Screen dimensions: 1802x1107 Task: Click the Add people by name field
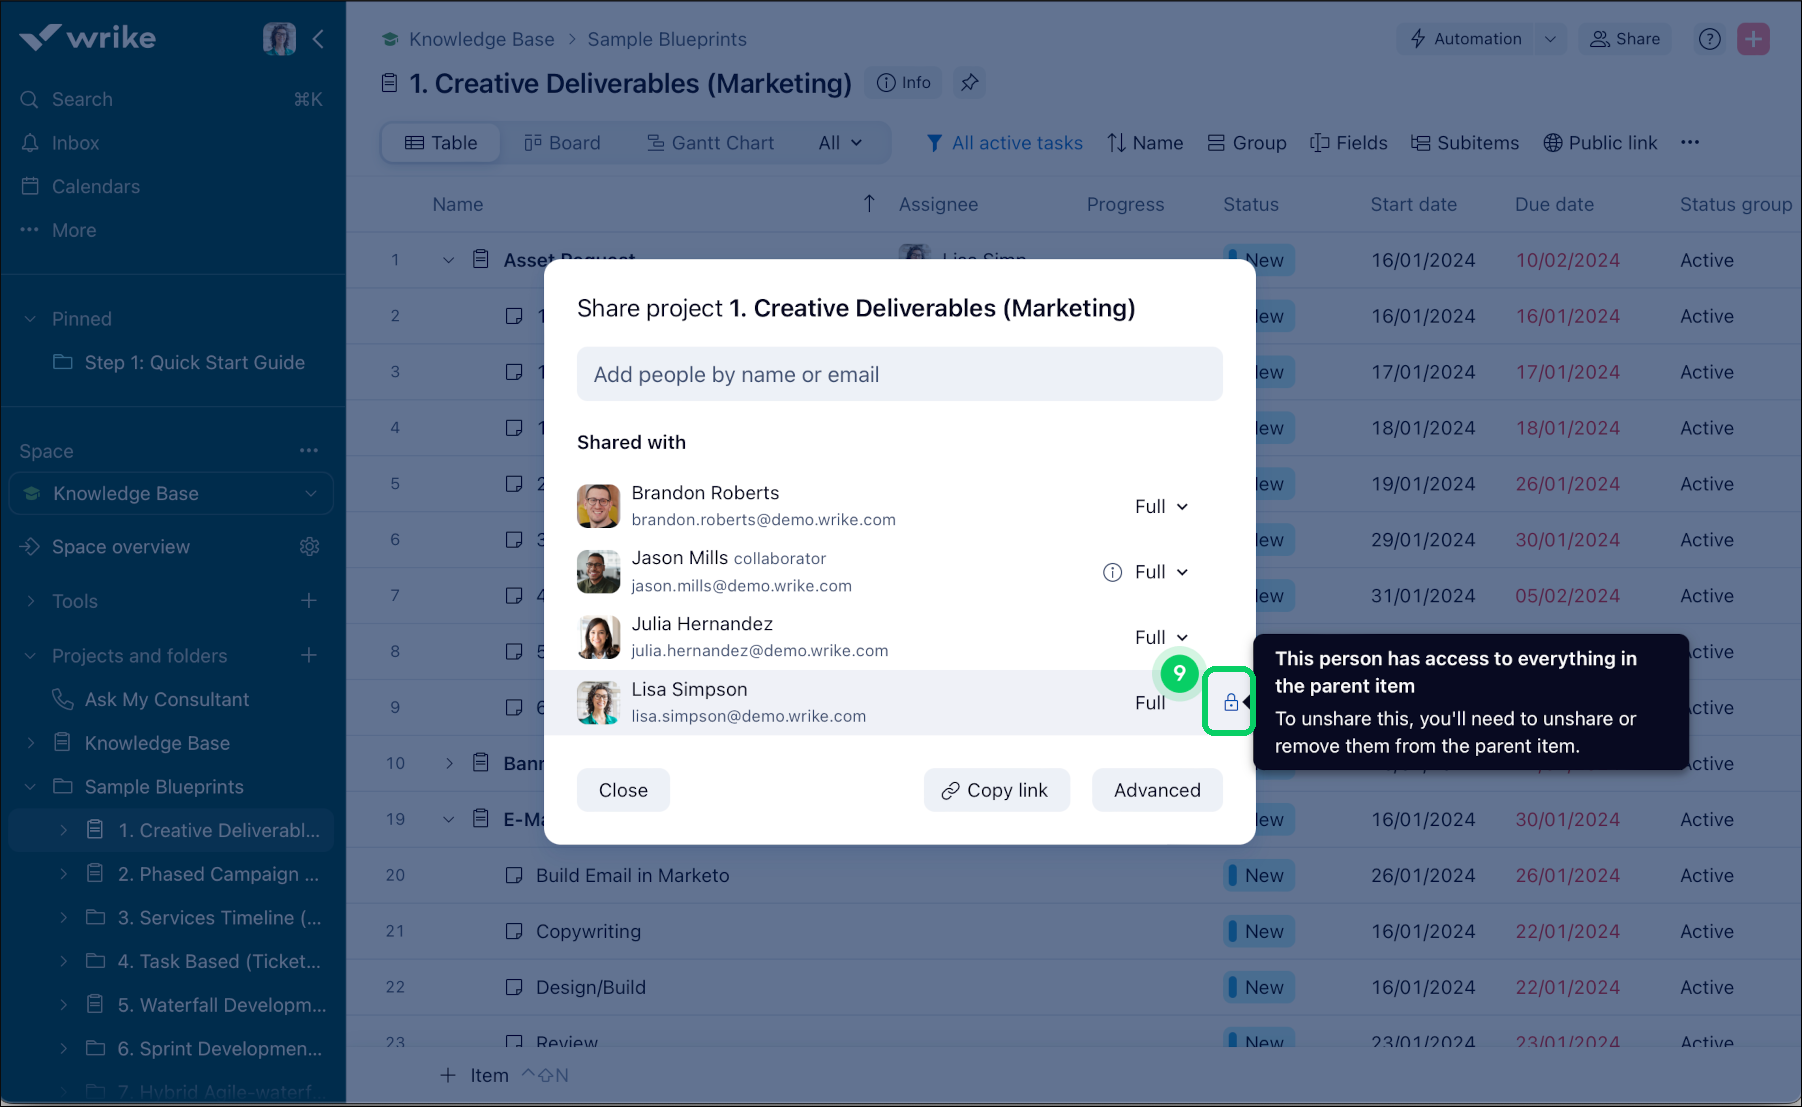coord(899,375)
